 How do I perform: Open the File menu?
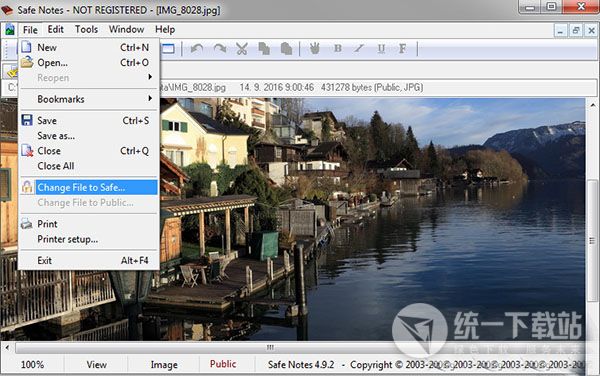pos(30,30)
